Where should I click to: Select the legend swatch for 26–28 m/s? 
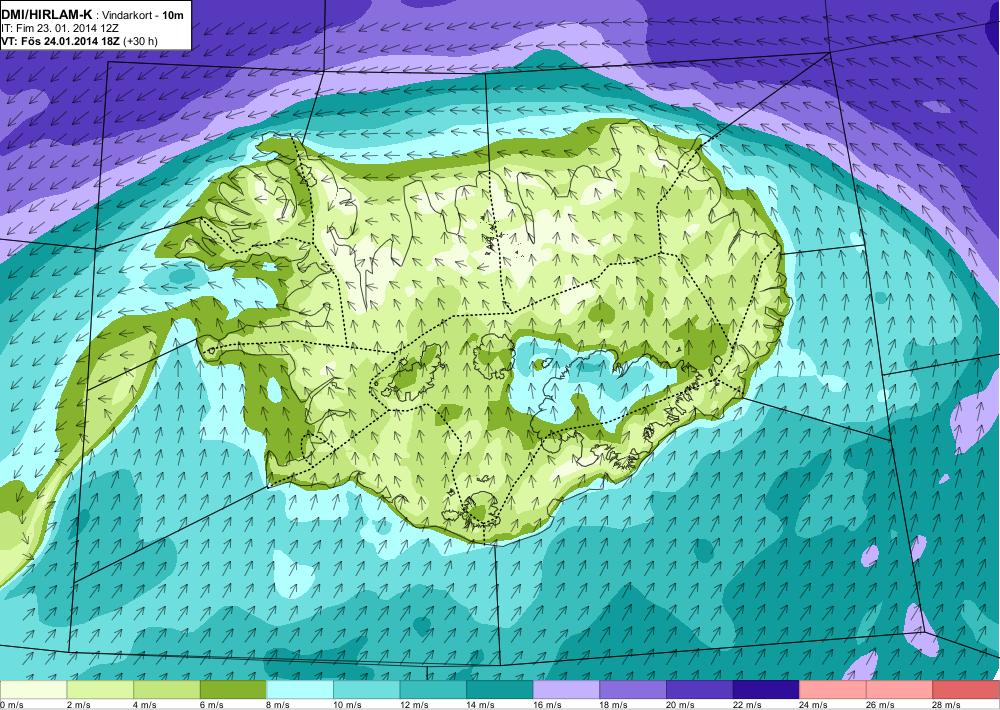(x=899, y=690)
